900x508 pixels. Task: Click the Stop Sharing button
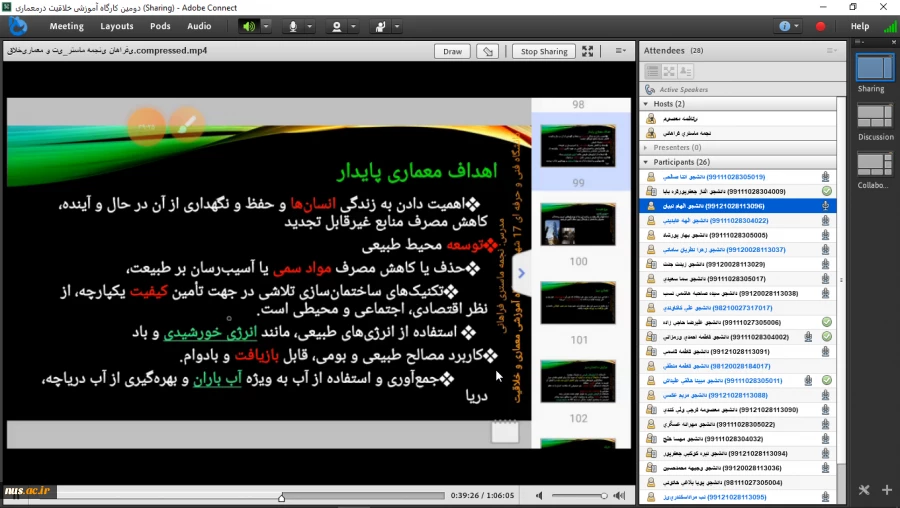543,51
